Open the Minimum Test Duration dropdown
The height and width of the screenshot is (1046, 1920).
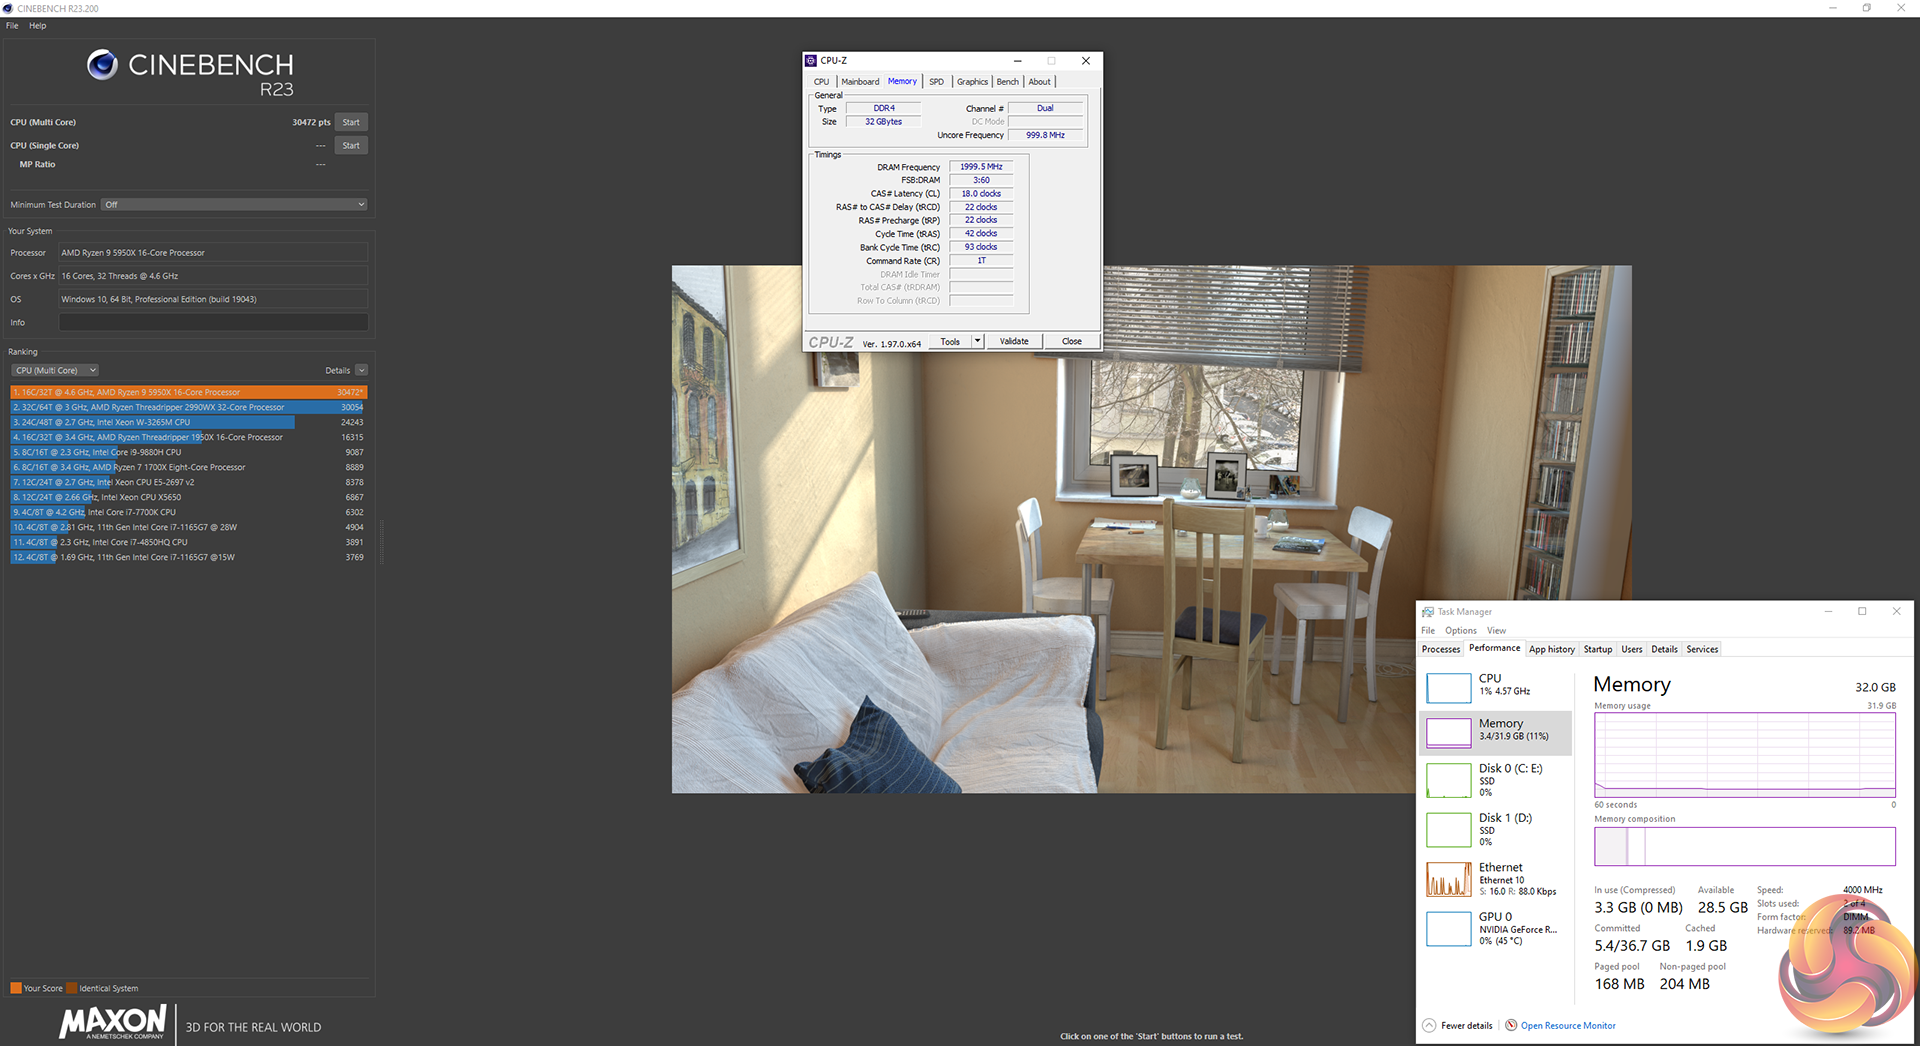(235, 204)
